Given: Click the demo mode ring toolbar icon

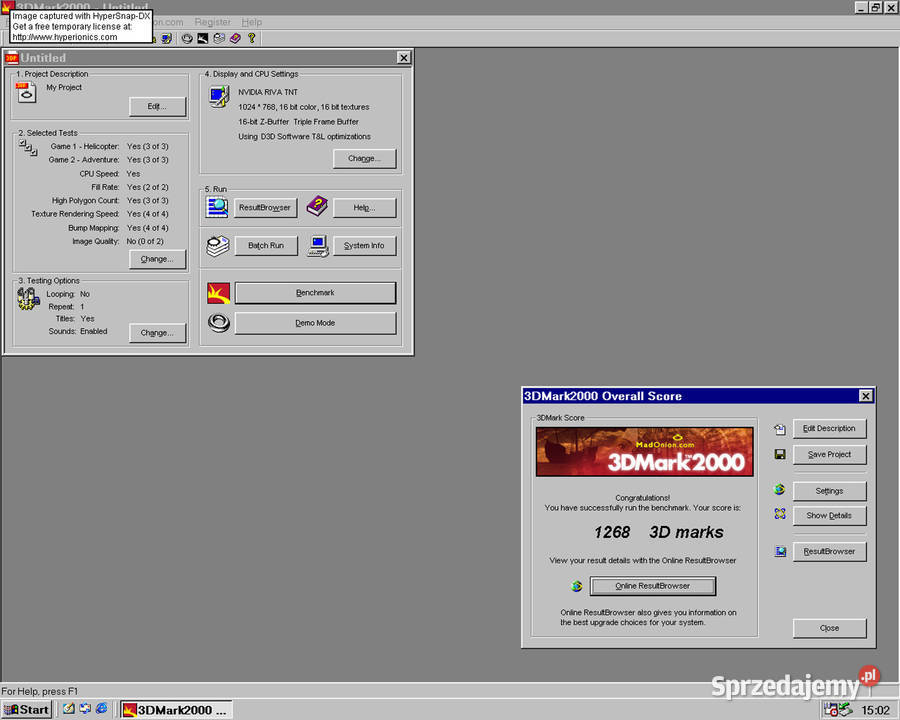Looking at the screenshot, I should coord(187,38).
